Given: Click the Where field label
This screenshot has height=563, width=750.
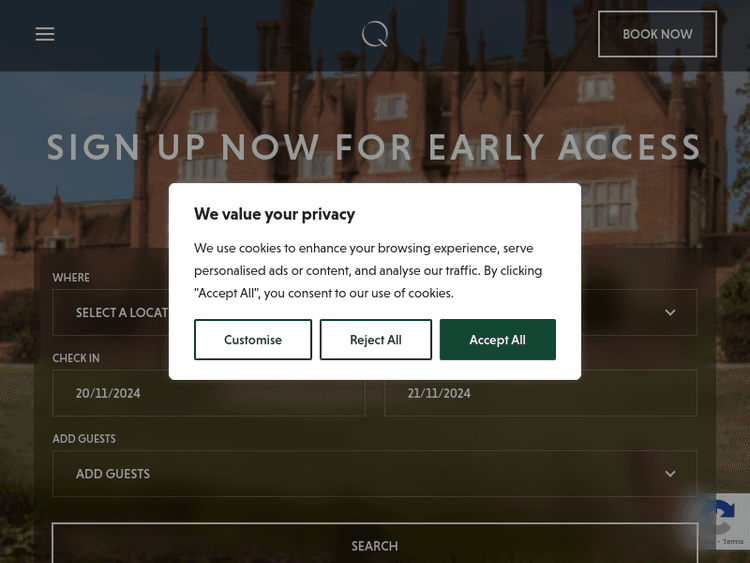Looking at the screenshot, I should (x=71, y=277).
